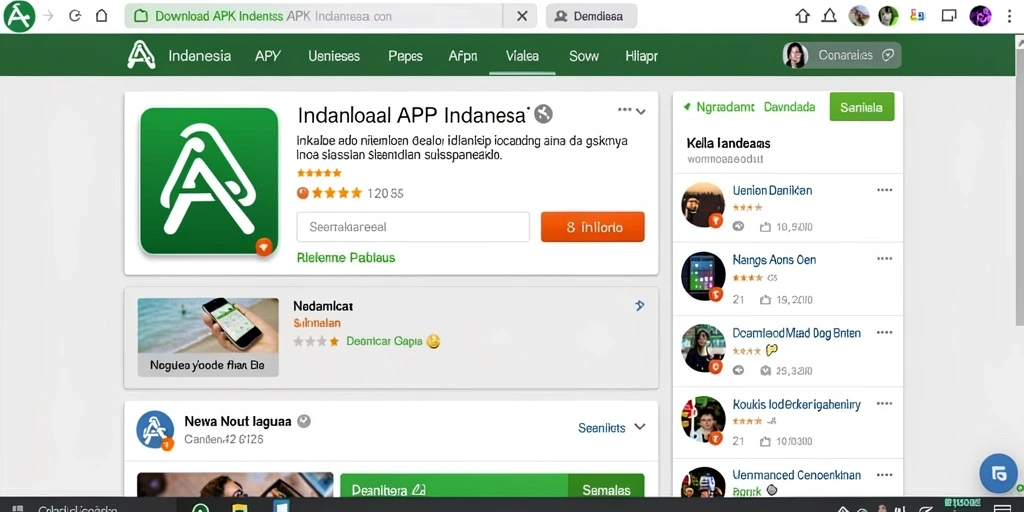Viewport: 1024px width, 512px height.
Task: Click the blue floating chat button
Action: click(999, 474)
